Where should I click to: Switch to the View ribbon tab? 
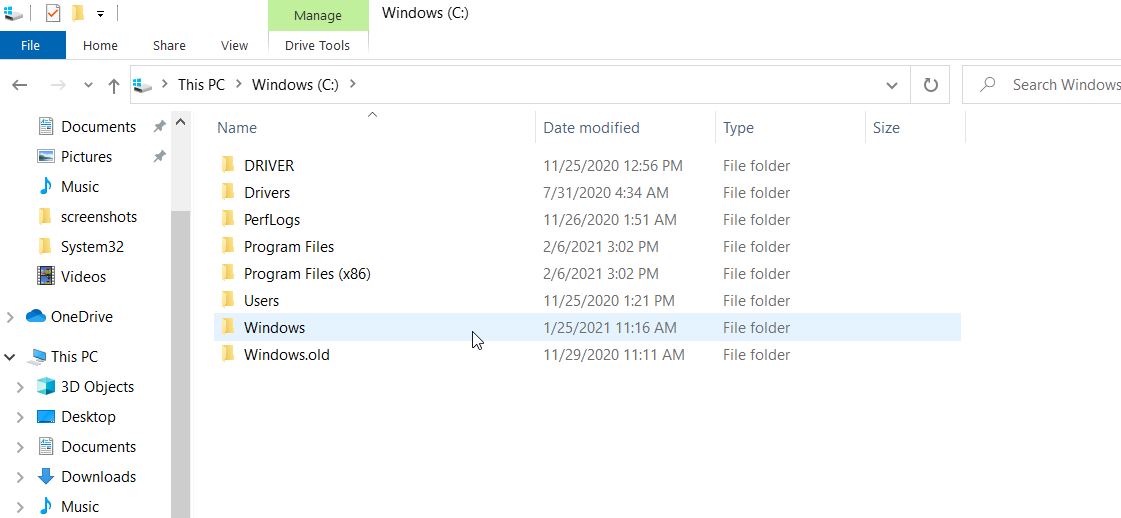pos(234,45)
